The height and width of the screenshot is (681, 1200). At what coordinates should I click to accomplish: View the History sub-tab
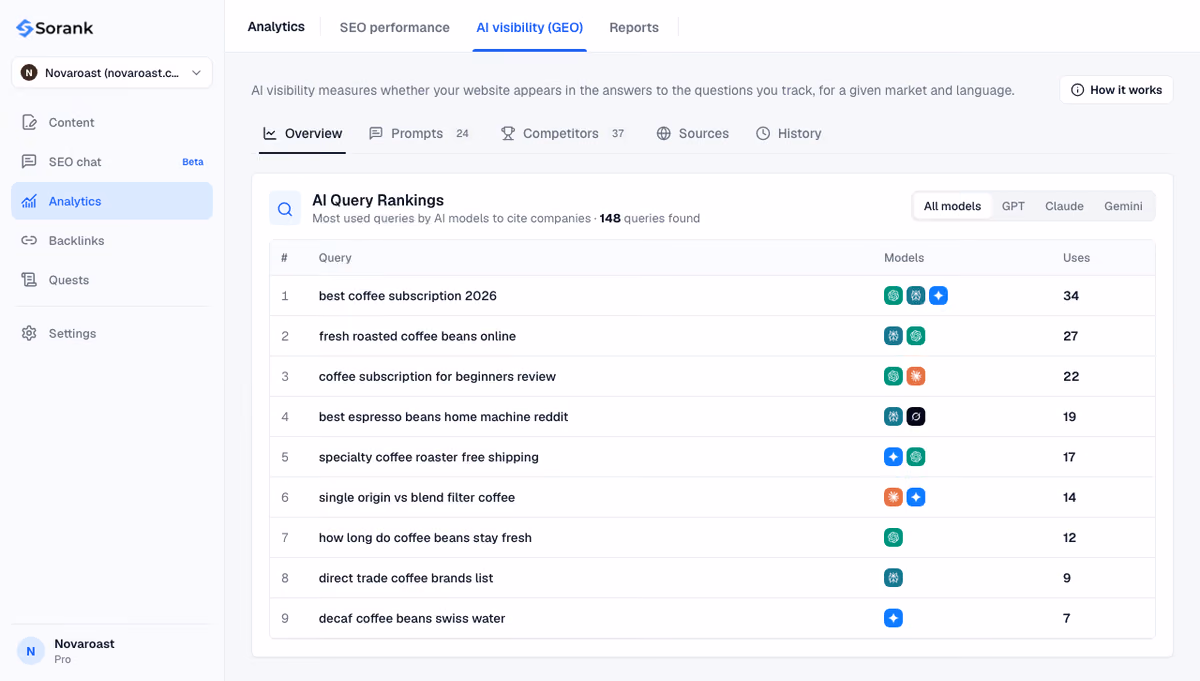(x=788, y=133)
